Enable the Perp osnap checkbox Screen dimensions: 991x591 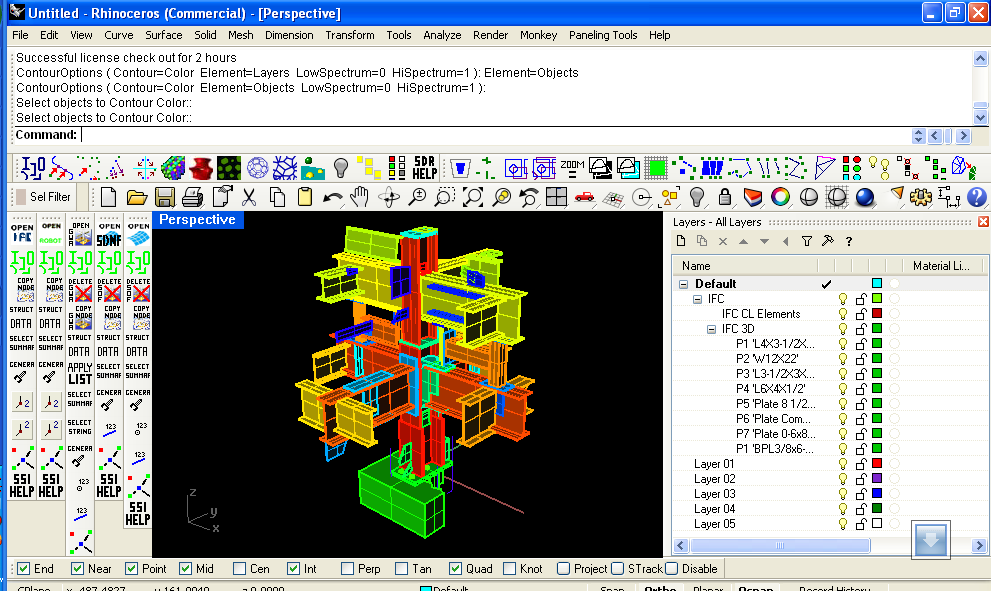tap(347, 568)
